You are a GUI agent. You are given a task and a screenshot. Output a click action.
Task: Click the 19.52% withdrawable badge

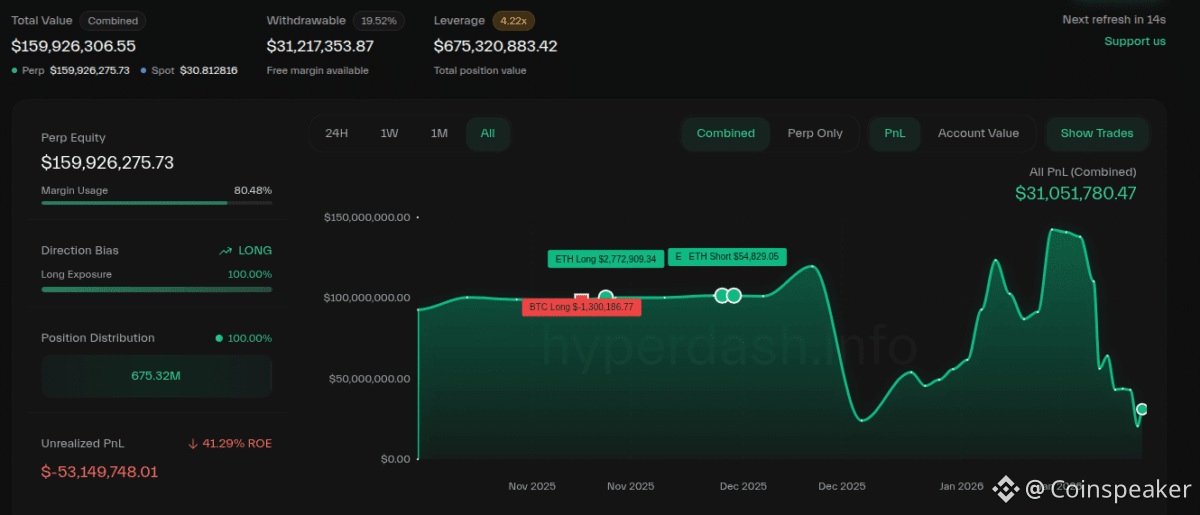click(x=379, y=21)
